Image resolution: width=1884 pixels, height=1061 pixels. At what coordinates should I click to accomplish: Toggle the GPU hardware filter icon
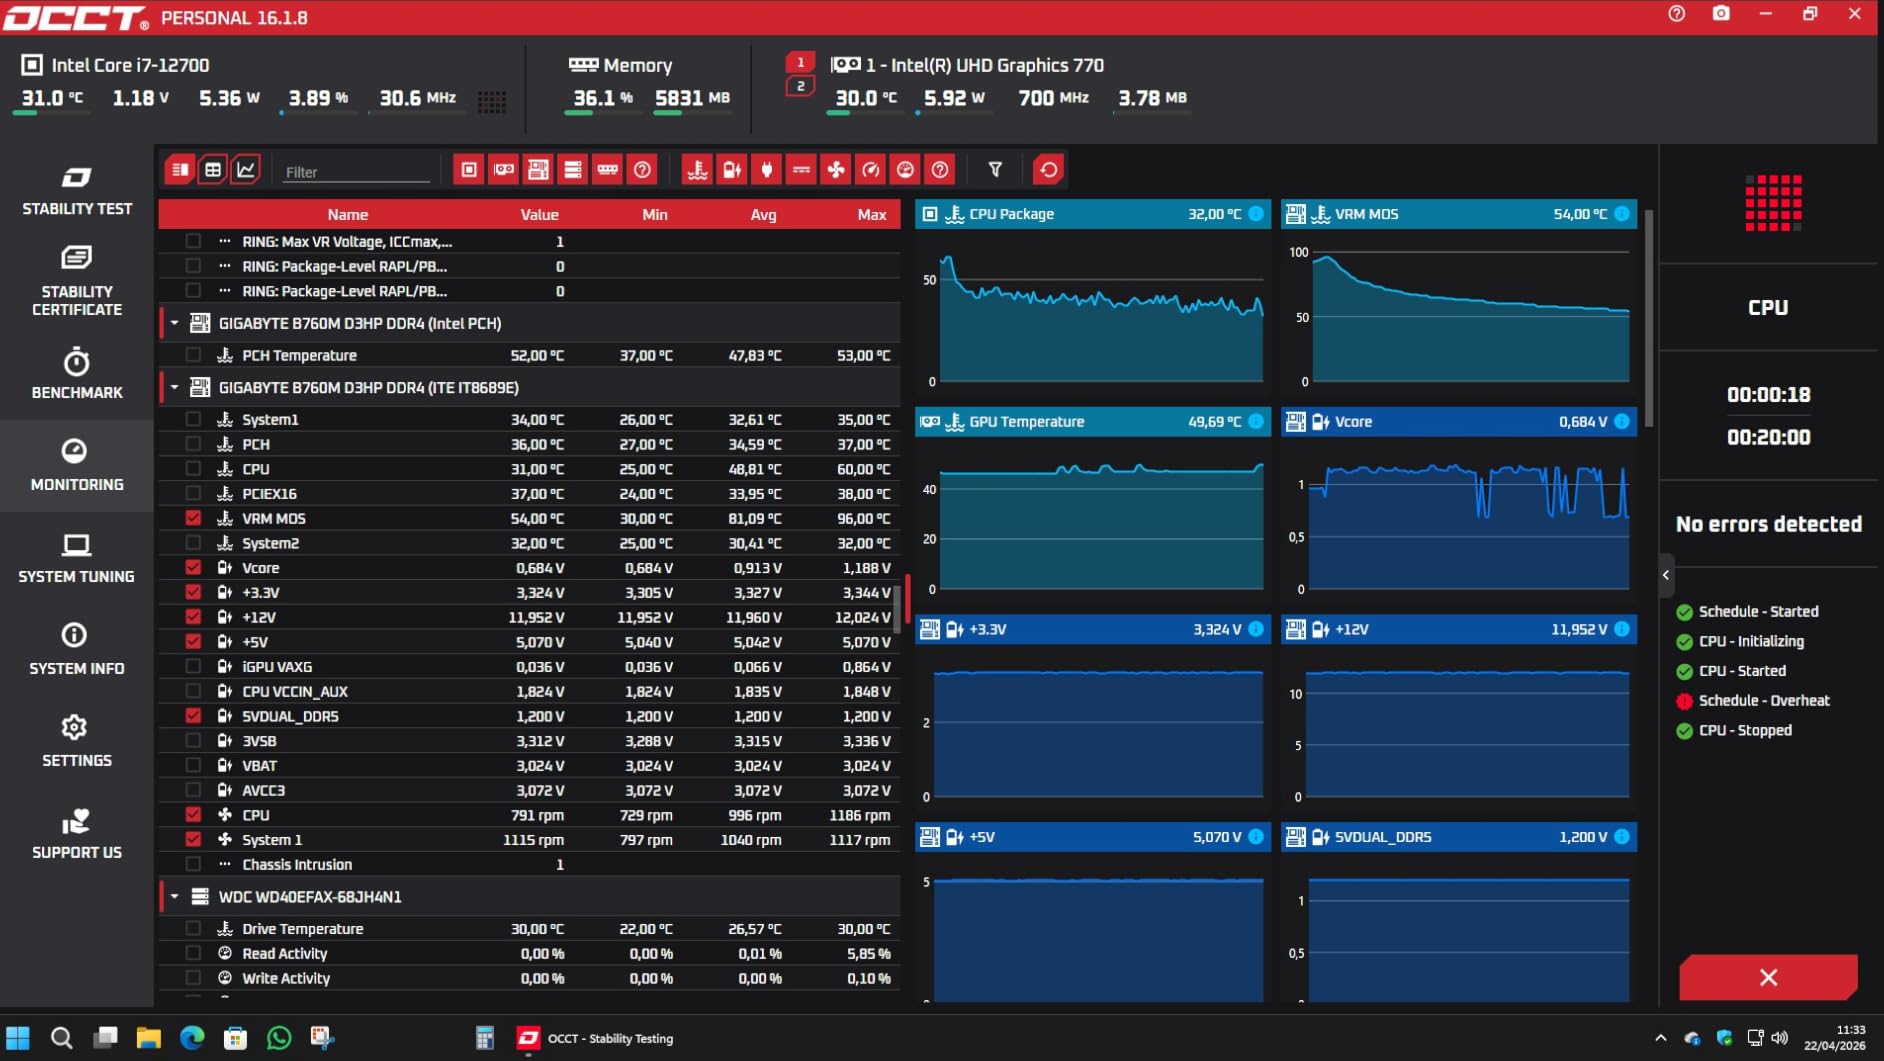tap(504, 170)
